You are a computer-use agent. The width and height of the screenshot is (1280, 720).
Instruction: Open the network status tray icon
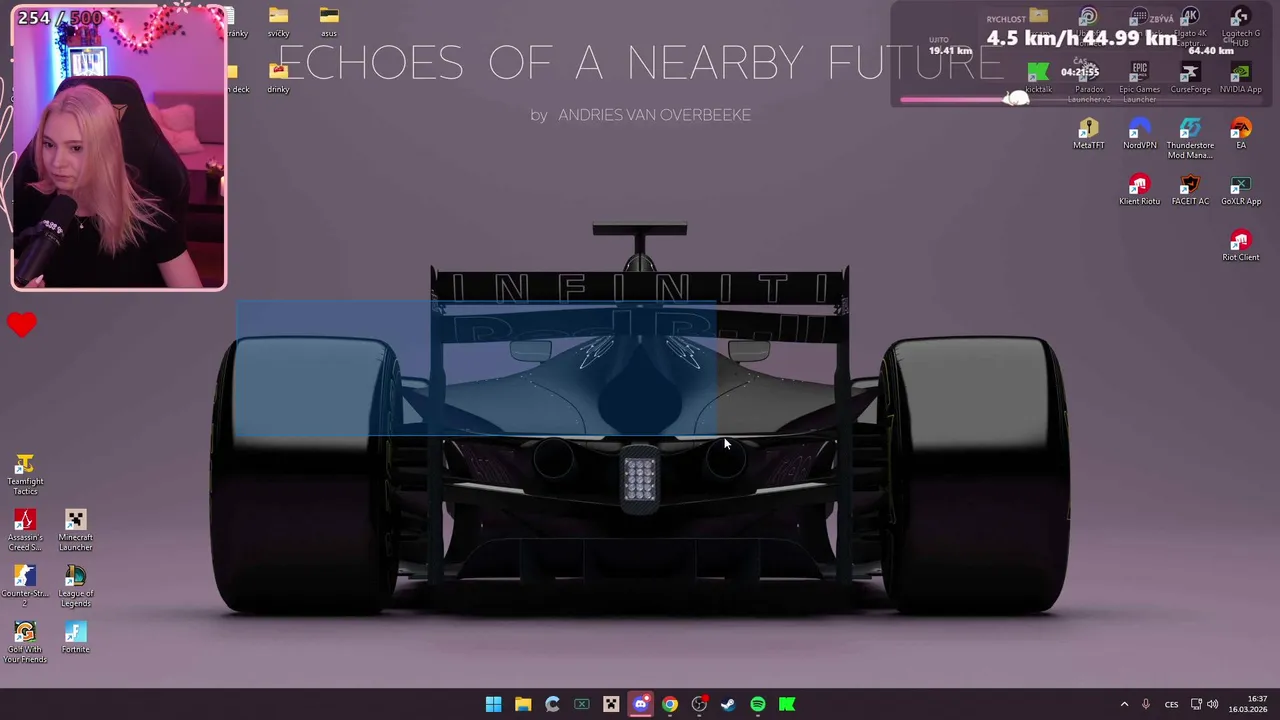[1196, 704]
